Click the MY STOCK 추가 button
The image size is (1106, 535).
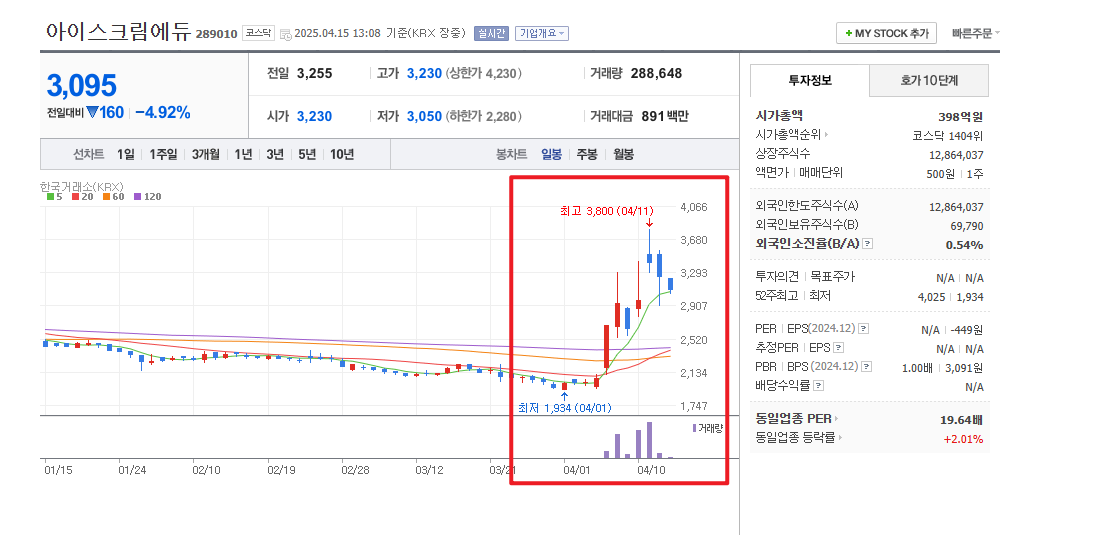coord(887,33)
